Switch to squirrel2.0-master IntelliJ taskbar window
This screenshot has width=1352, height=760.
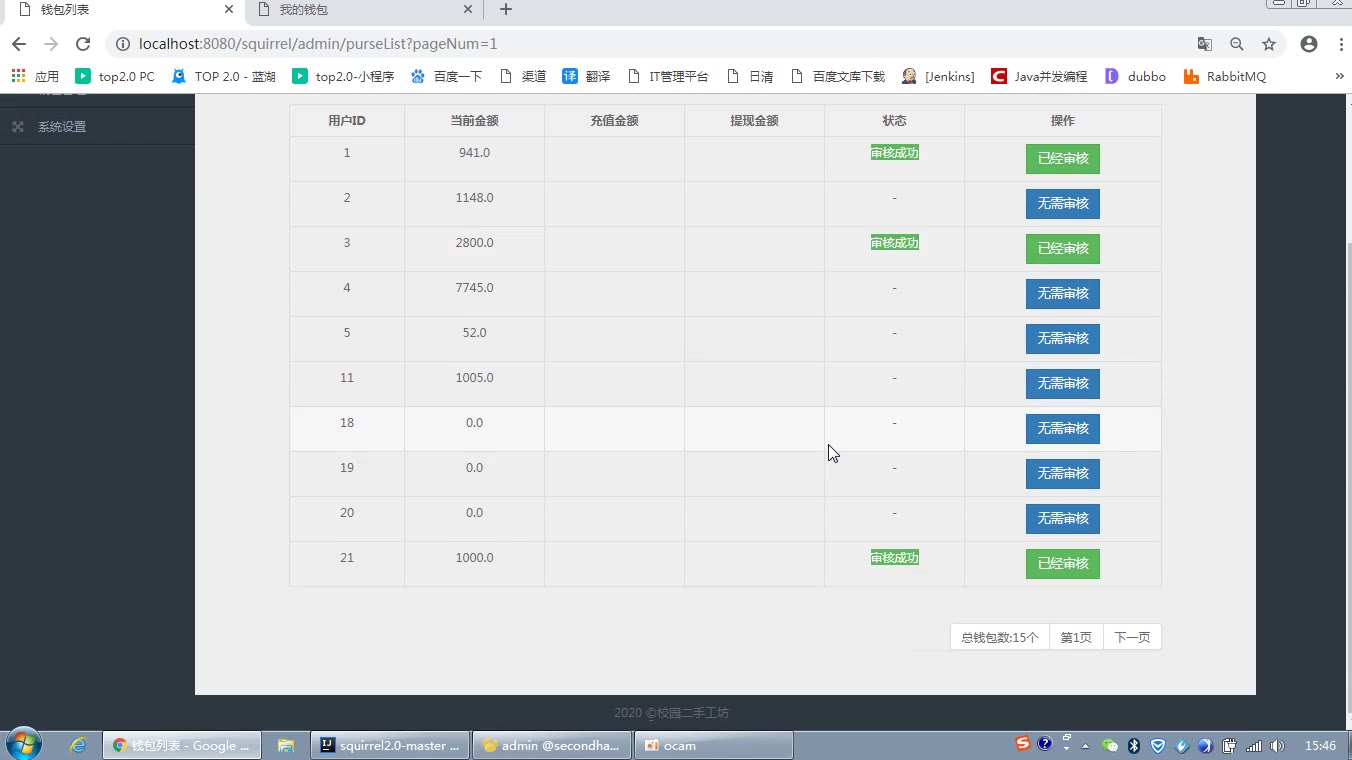(x=391, y=745)
